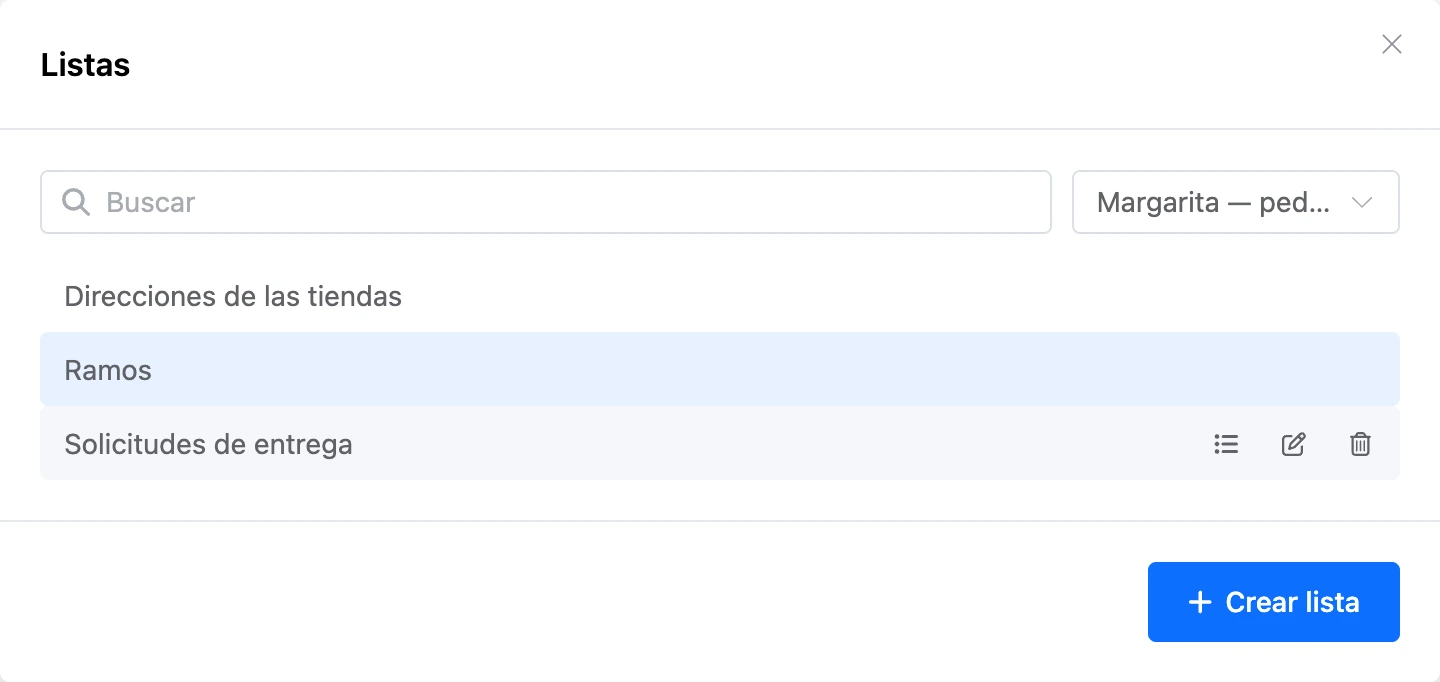Delete Solicitudes de entrega with the trash icon
Screen dimensions: 1440x682
pyautogui.click(x=1360, y=444)
